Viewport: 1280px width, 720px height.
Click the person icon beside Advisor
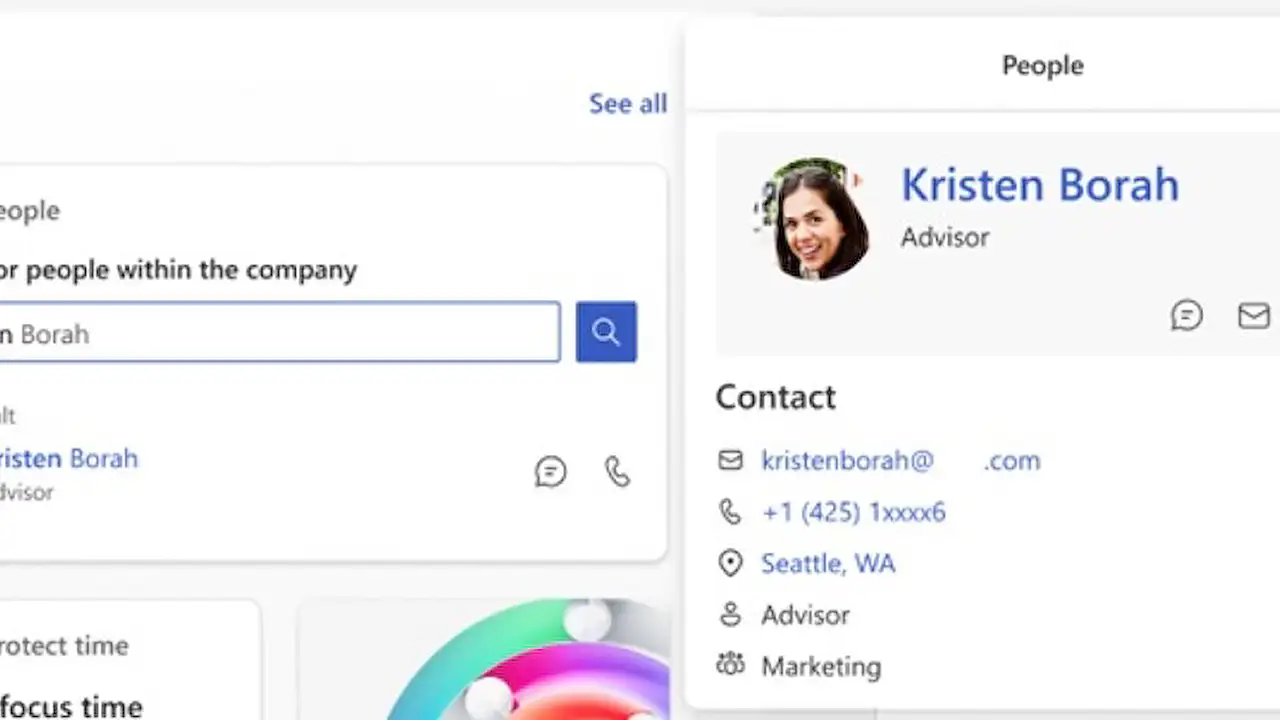point(731,615)
